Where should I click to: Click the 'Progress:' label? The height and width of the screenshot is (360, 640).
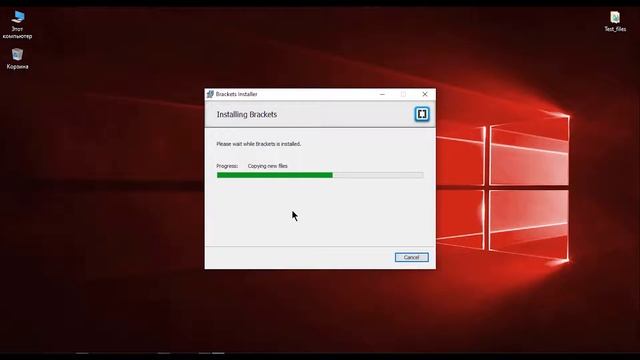(x=227, y=166)
